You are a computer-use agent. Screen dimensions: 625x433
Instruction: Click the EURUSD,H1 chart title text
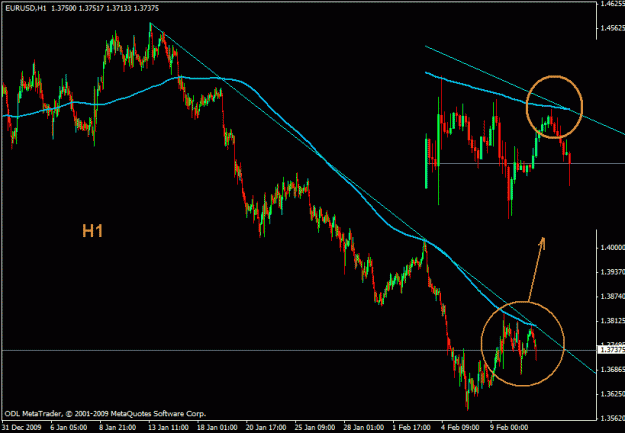[26, 8]
